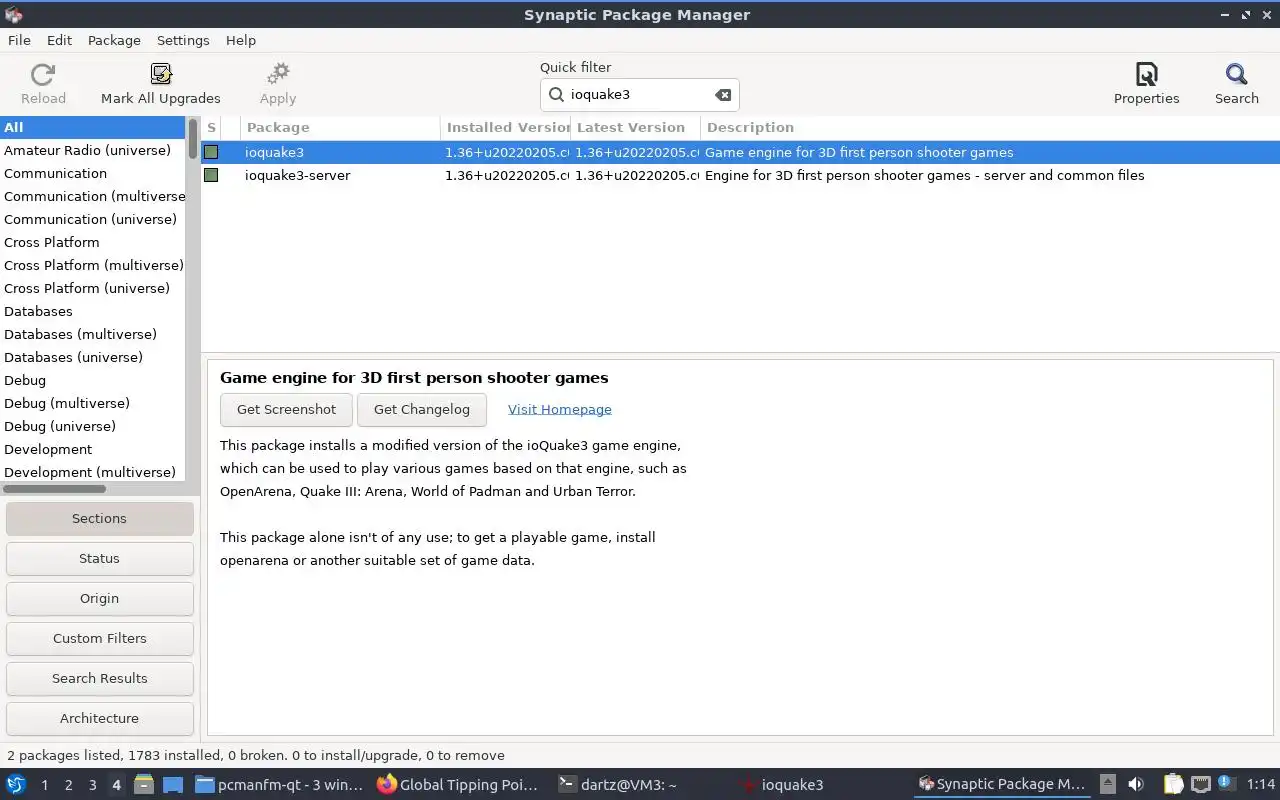Image resolution: width=1280 pixels, height=800 pixels.
Task: Switch to virtual desktop 3
Action: point(93,785)
